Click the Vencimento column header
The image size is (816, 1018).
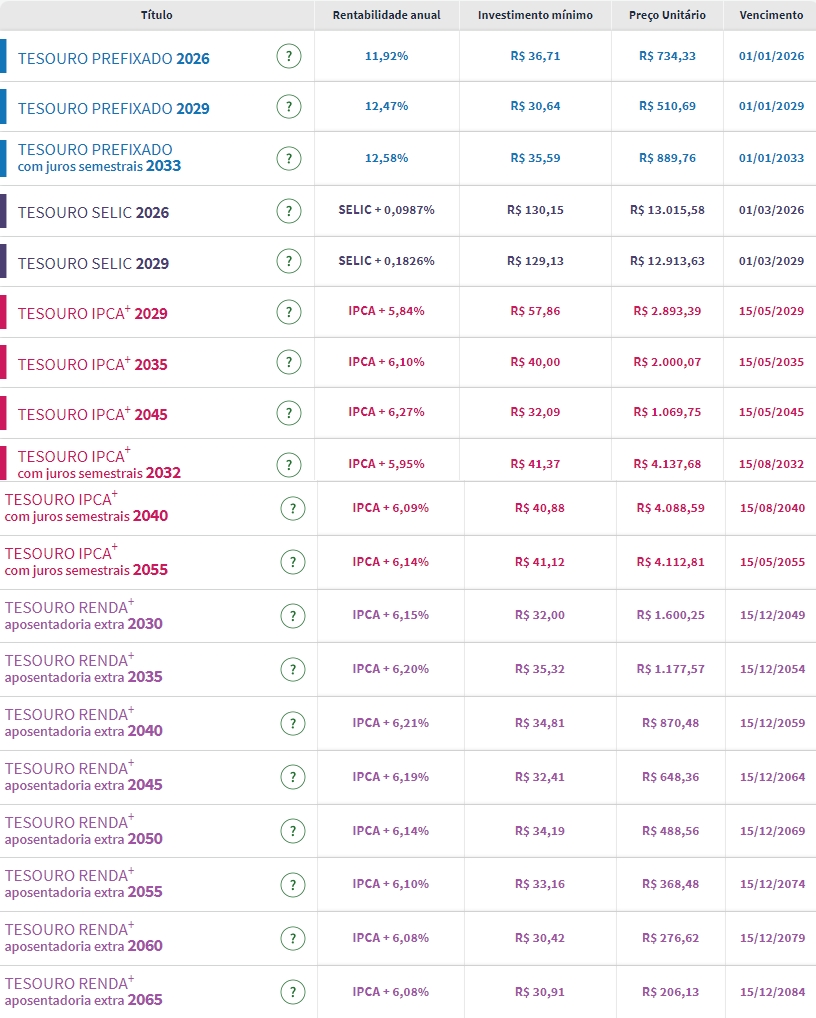tap(770, 15)
